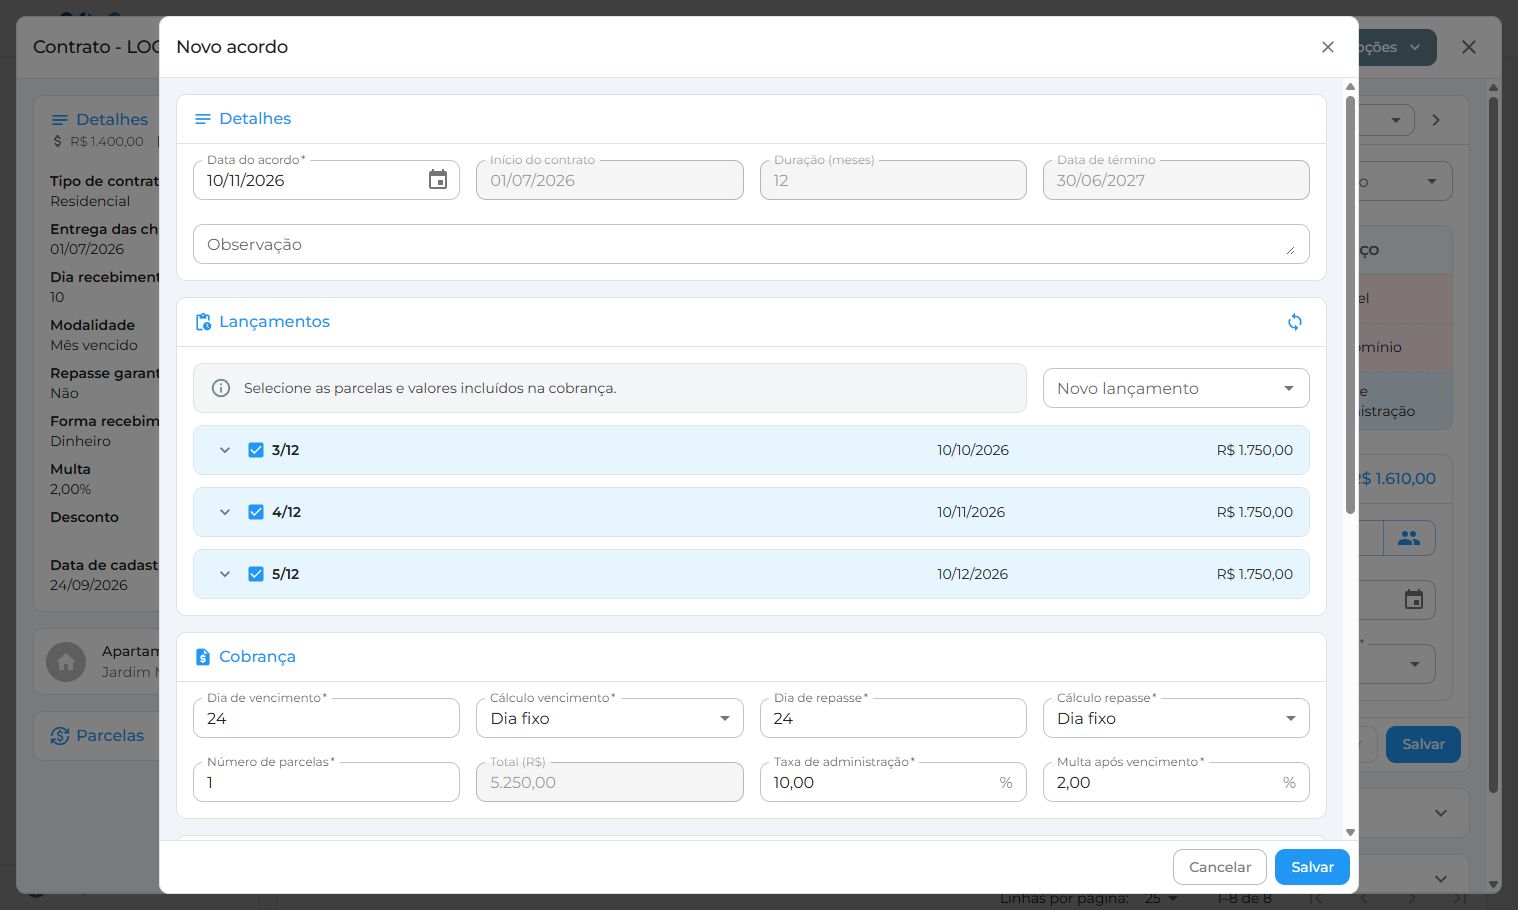The width and height of the screenshot is (1518, 910).
Task: Save the new agreement with Salvar
Action: 1312,867
